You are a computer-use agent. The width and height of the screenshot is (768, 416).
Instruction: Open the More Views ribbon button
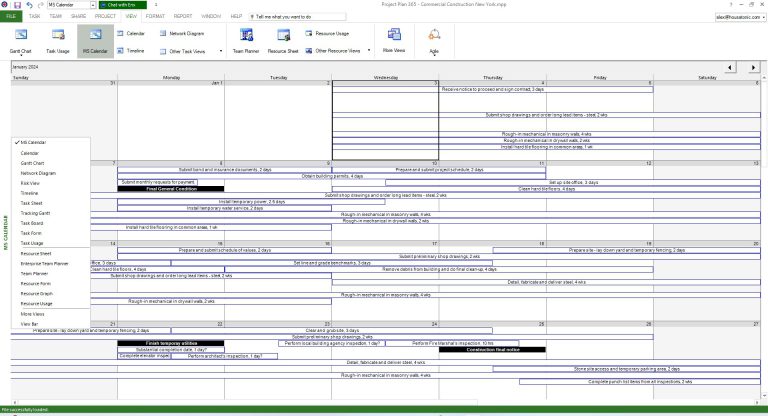click(x=393, y=40)
